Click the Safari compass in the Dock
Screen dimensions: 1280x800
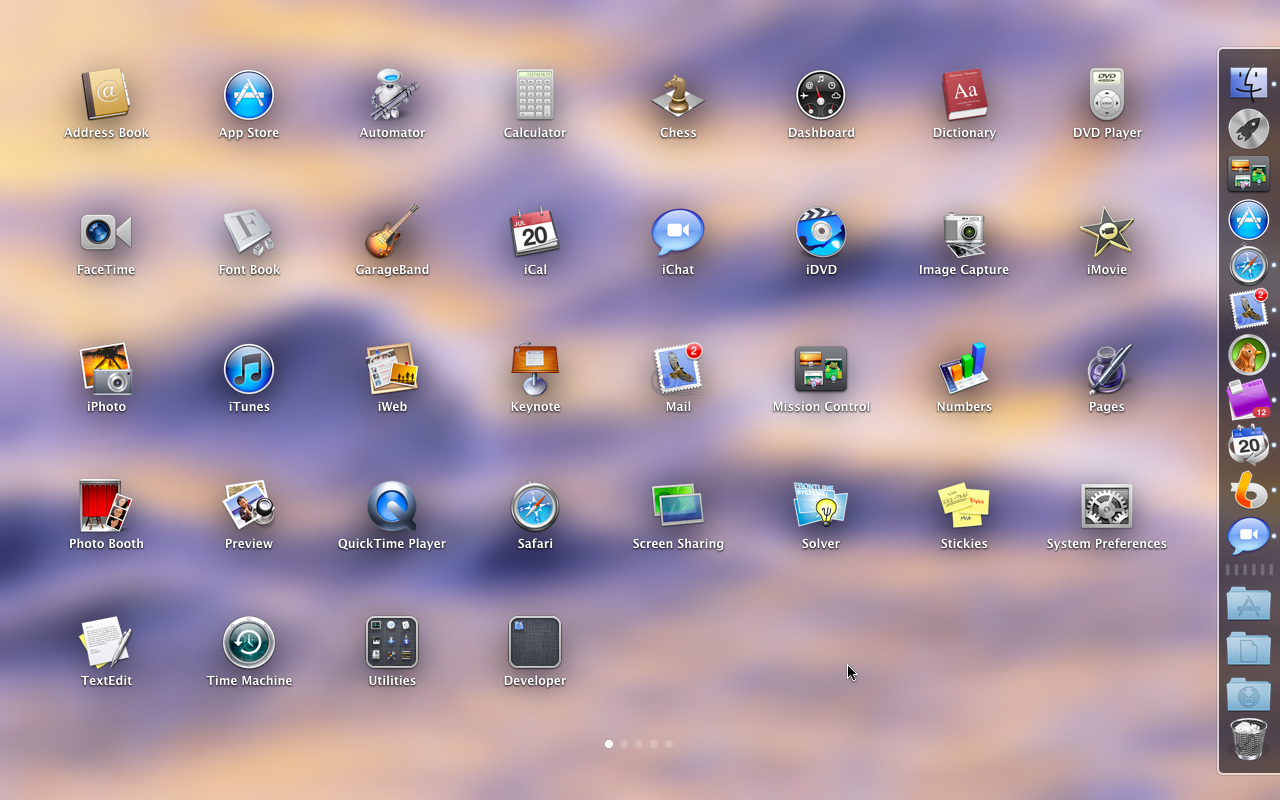pos(1248,265)
